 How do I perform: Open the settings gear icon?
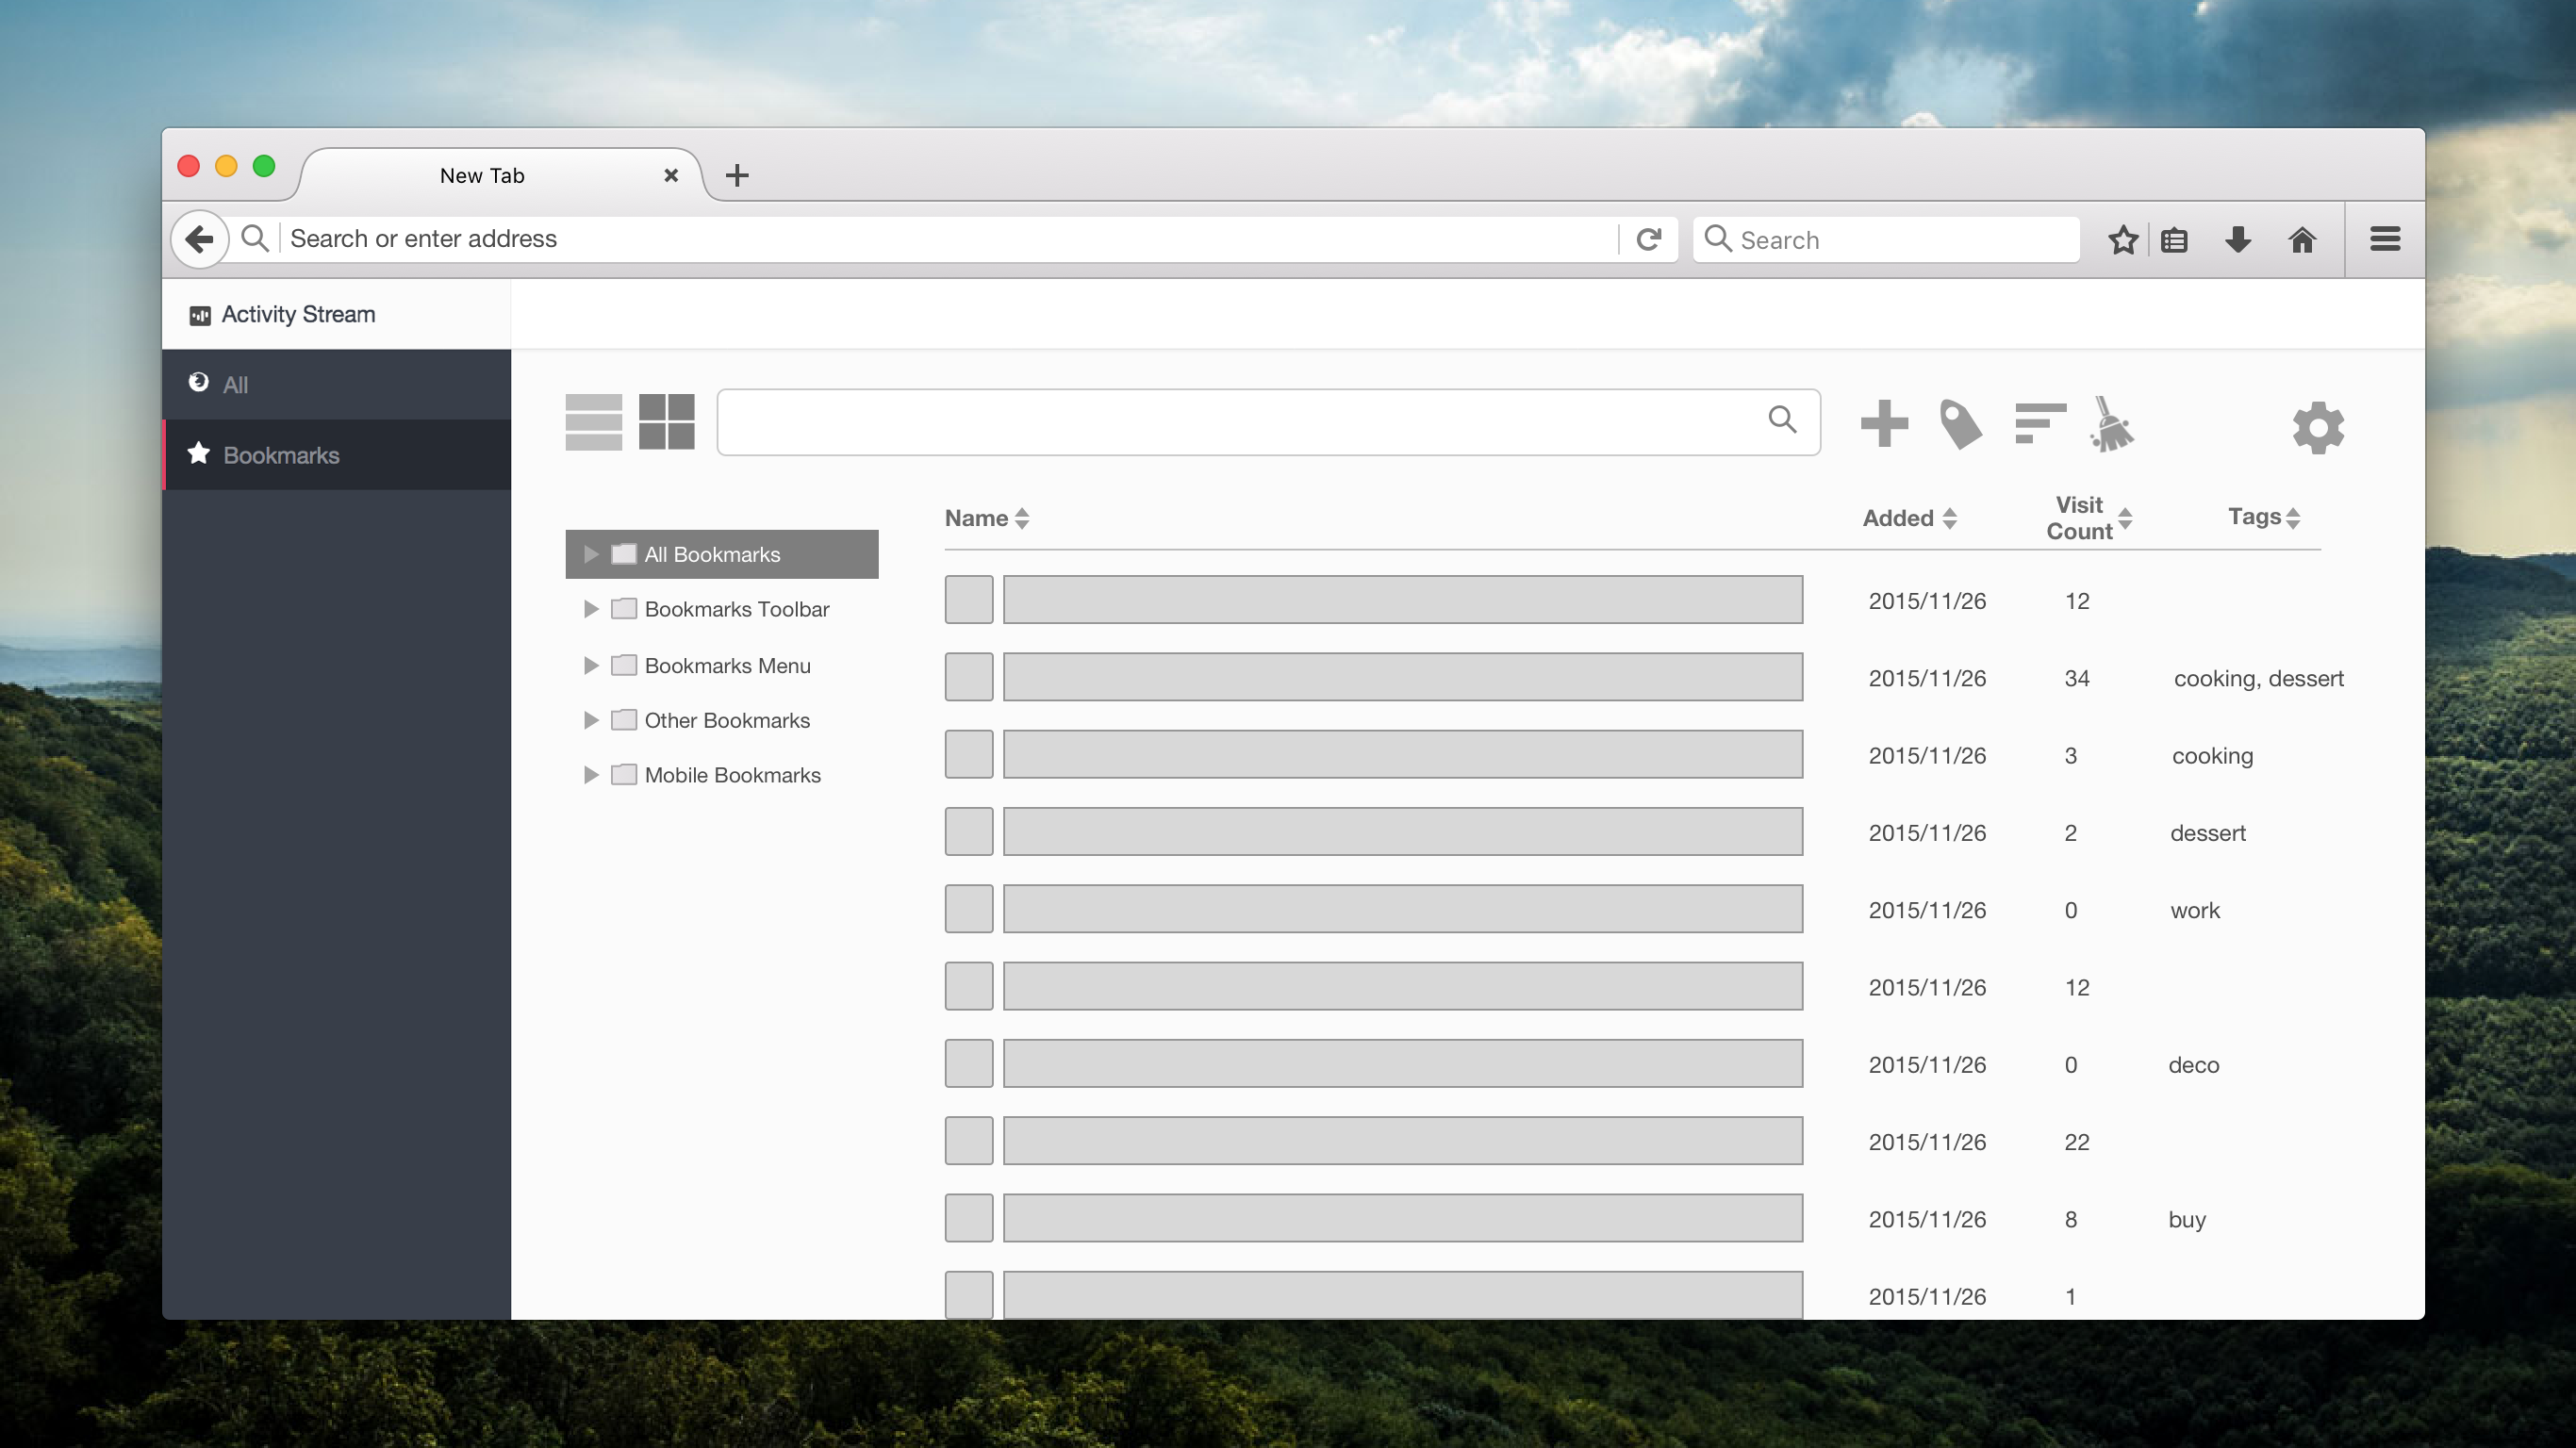click(2318, 428)
